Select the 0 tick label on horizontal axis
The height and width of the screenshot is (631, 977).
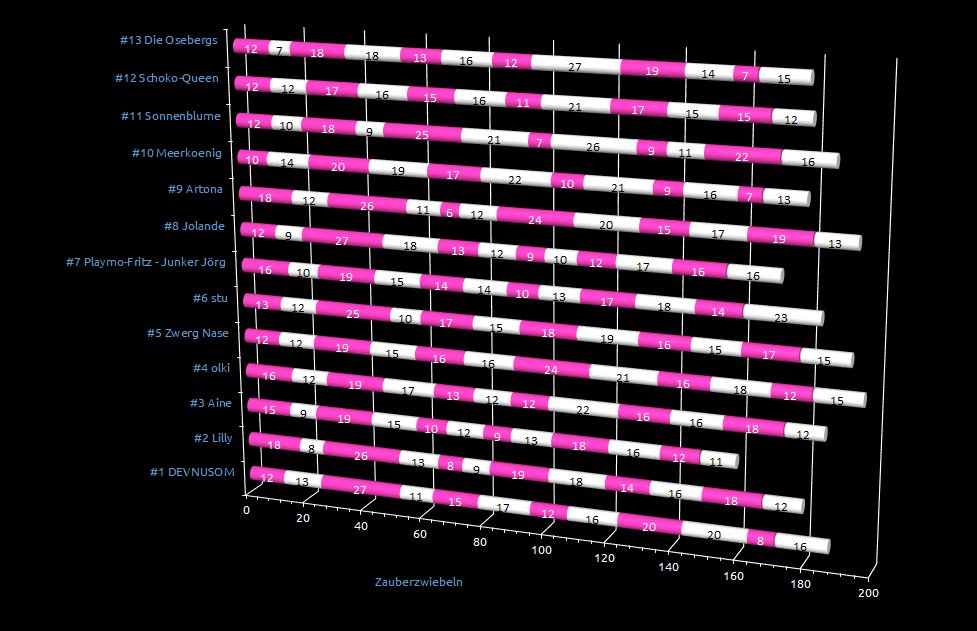coord(248,509)
